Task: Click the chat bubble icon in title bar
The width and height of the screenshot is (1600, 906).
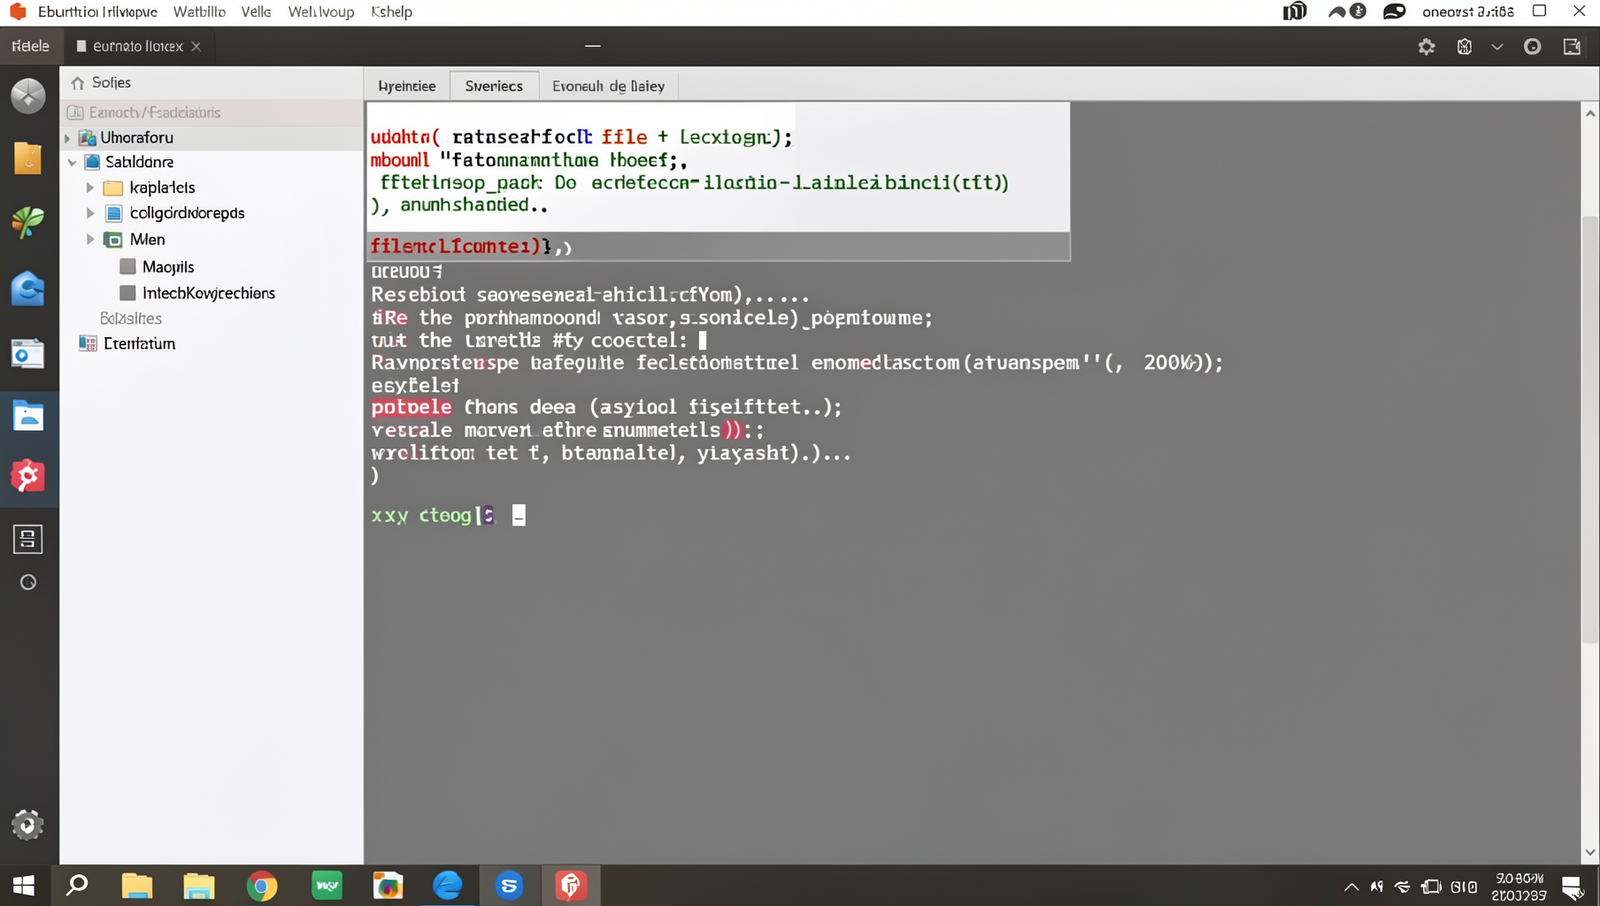Action: [1394, 12]
